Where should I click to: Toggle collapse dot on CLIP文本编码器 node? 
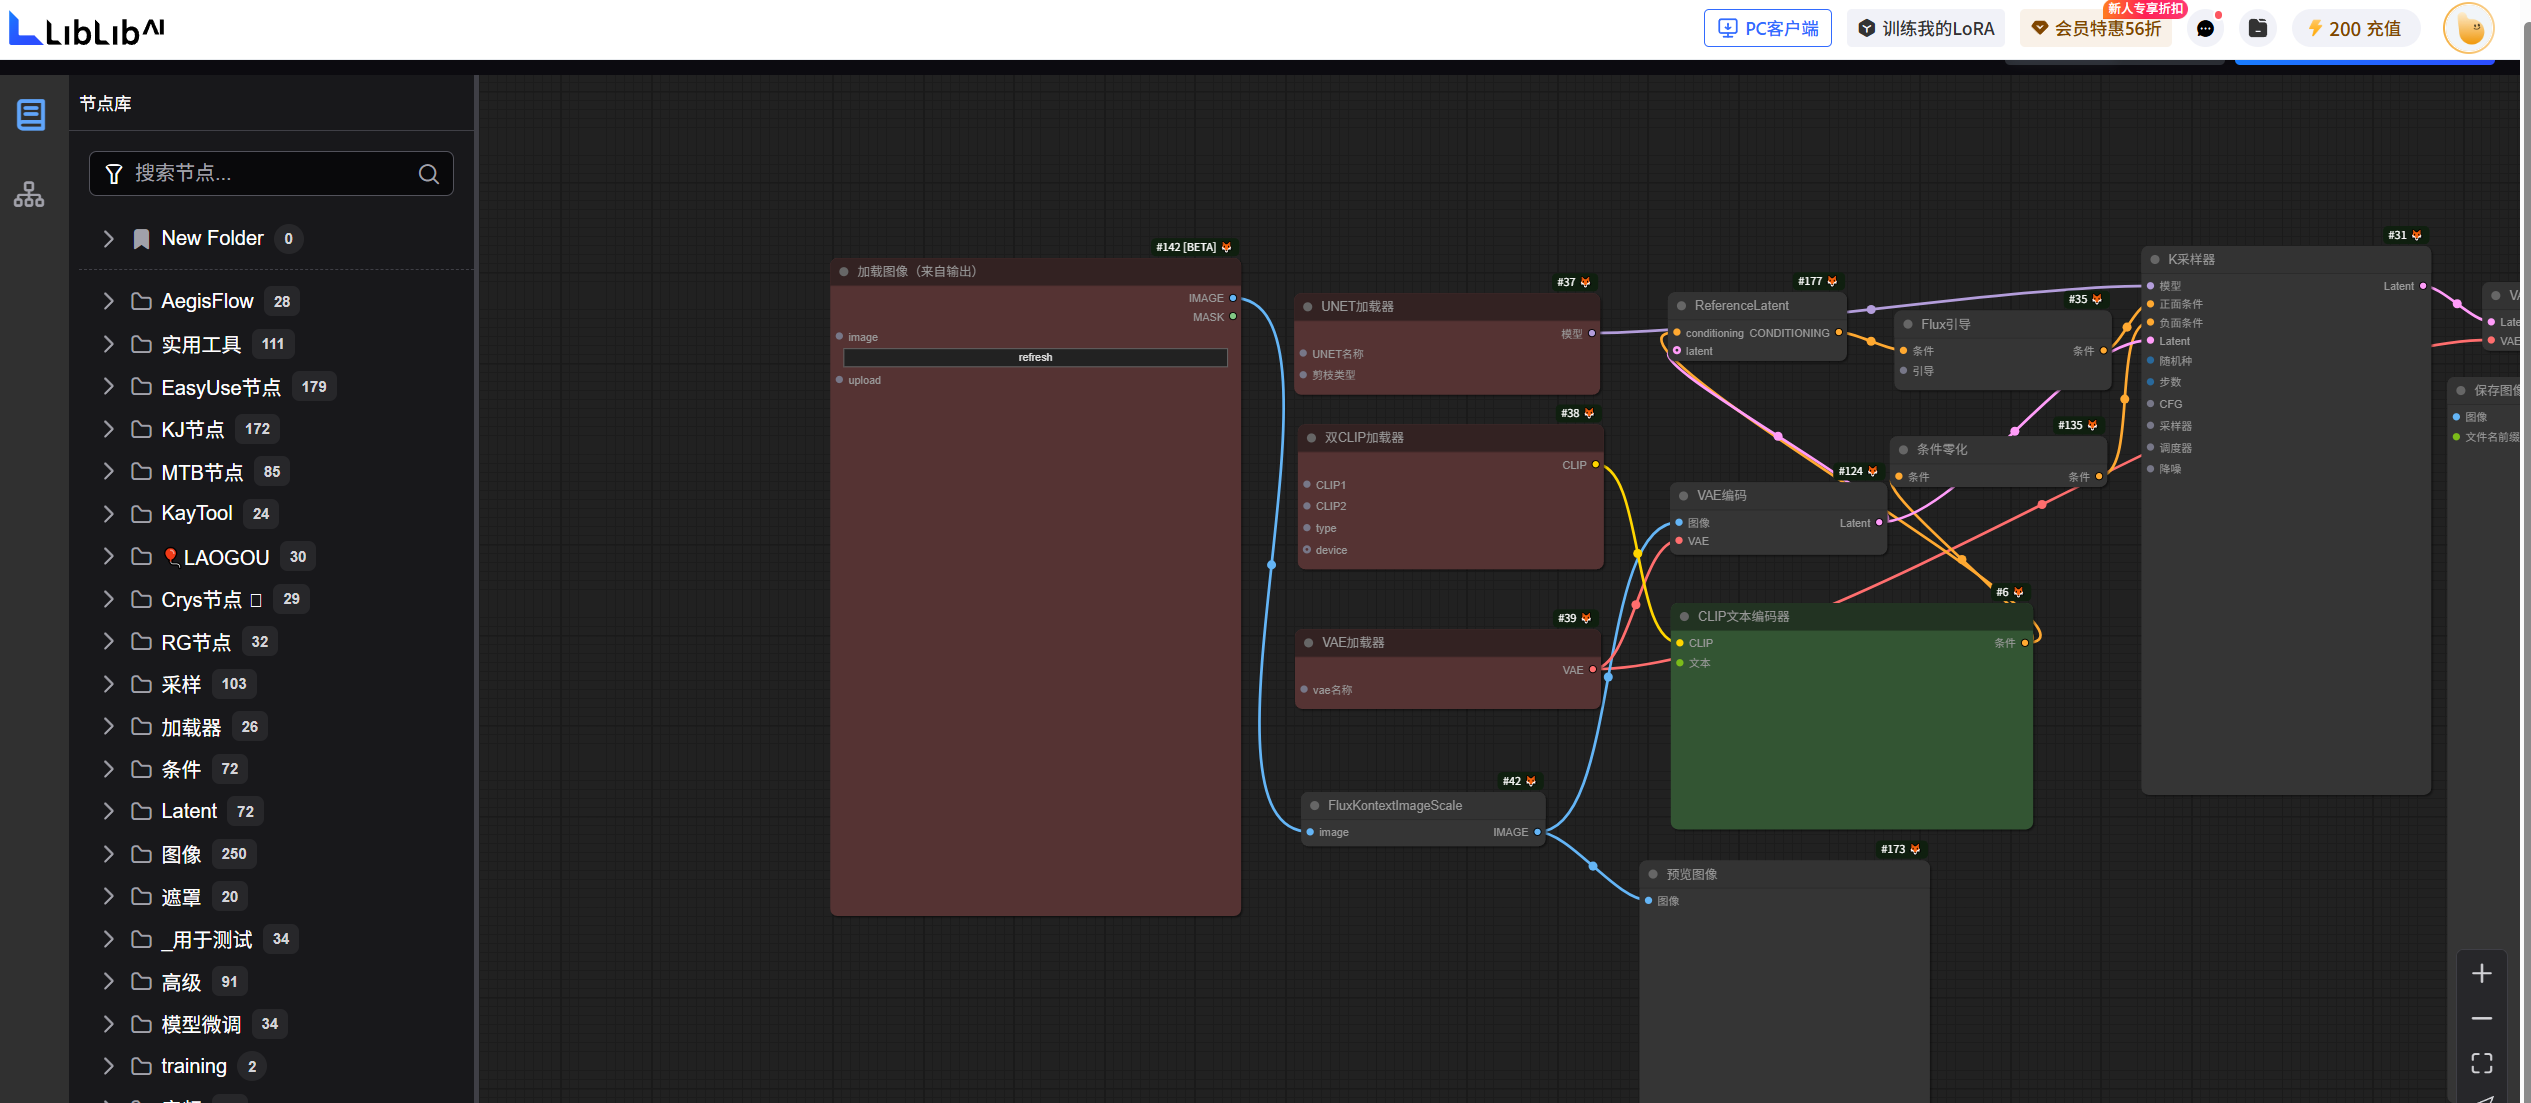[1684, 617]
